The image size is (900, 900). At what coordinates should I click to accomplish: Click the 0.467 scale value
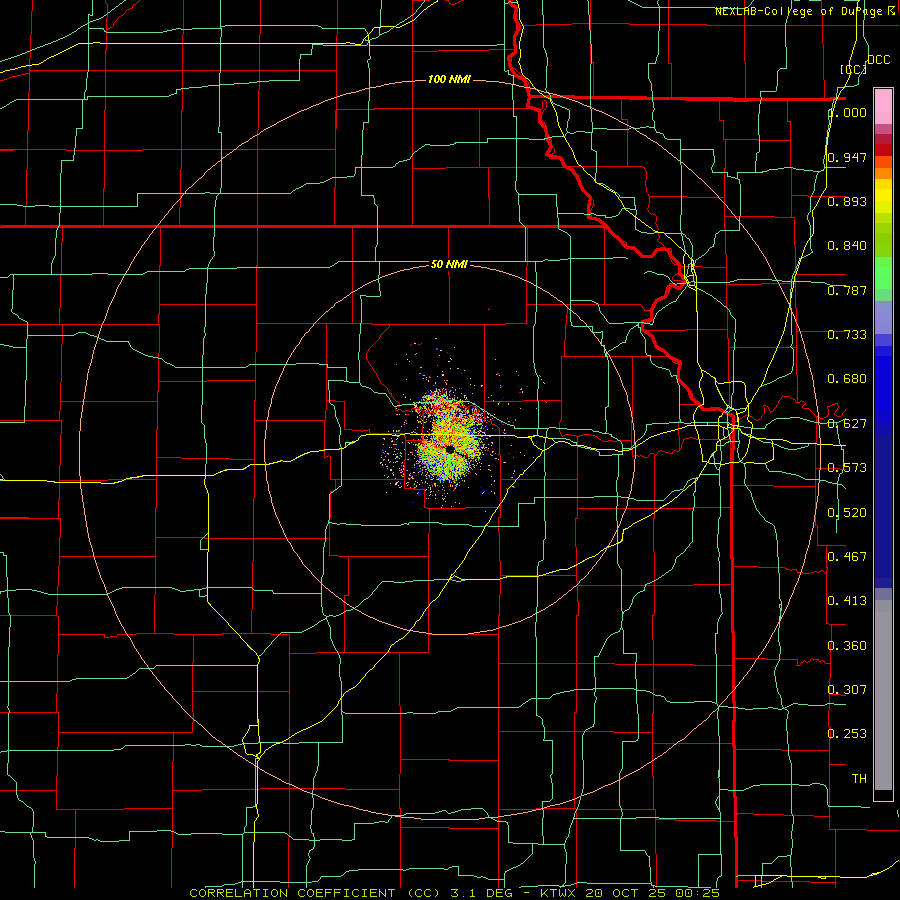tap(847, 557)
